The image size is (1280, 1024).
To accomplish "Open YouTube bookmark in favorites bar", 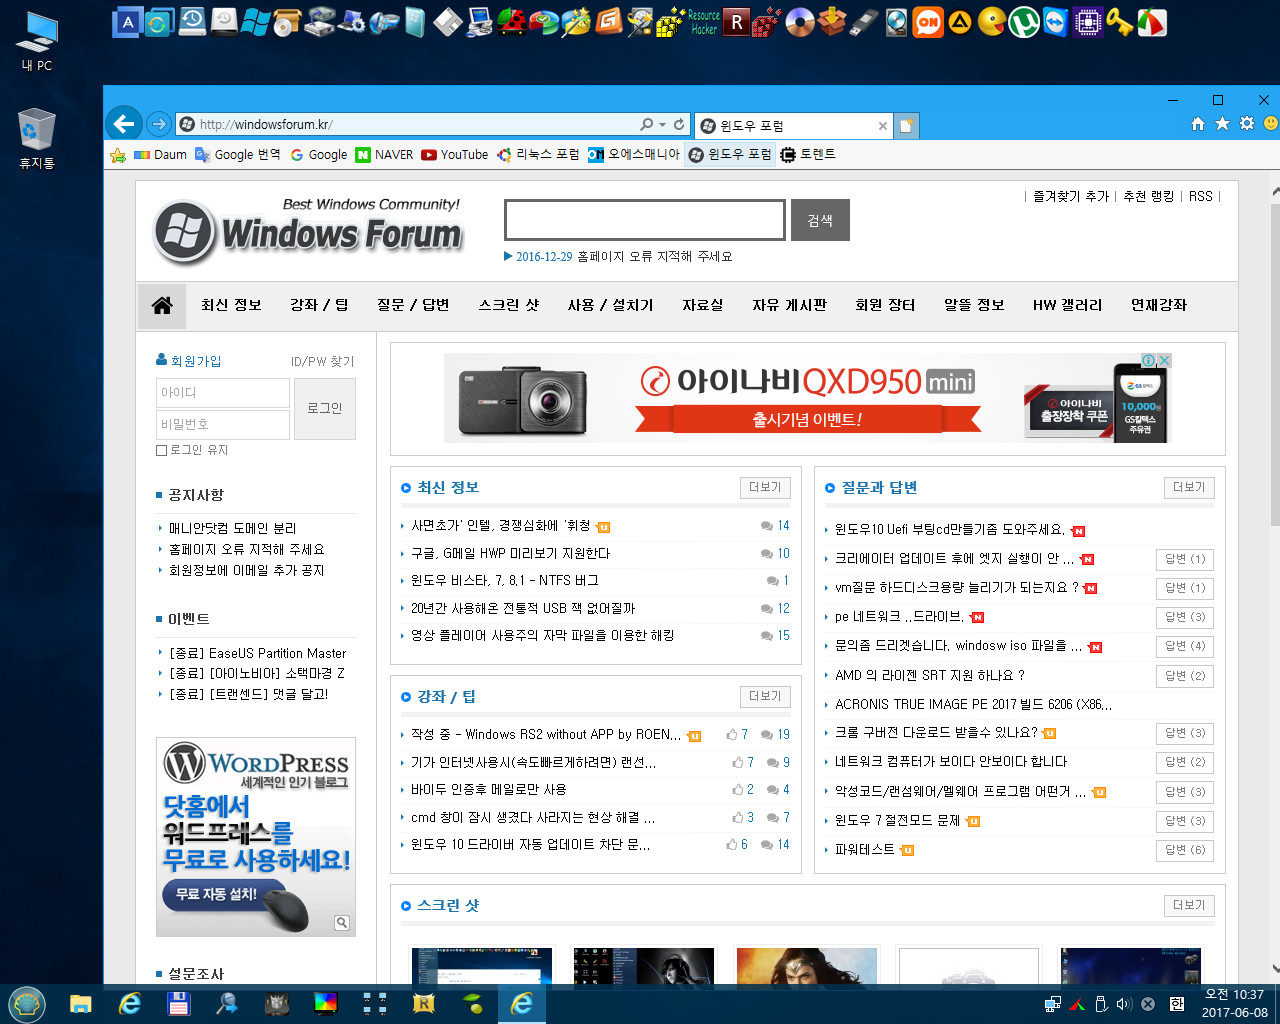I will [x=455, y=155].
